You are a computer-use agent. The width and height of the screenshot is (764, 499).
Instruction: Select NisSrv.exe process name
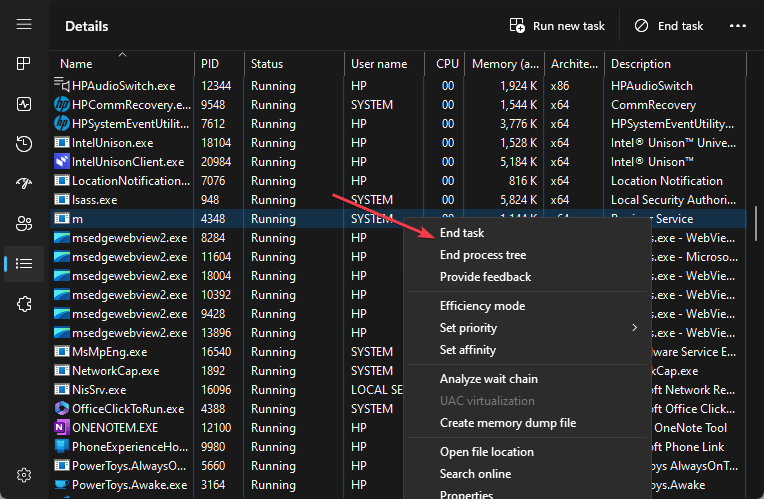tap(99, 390)
